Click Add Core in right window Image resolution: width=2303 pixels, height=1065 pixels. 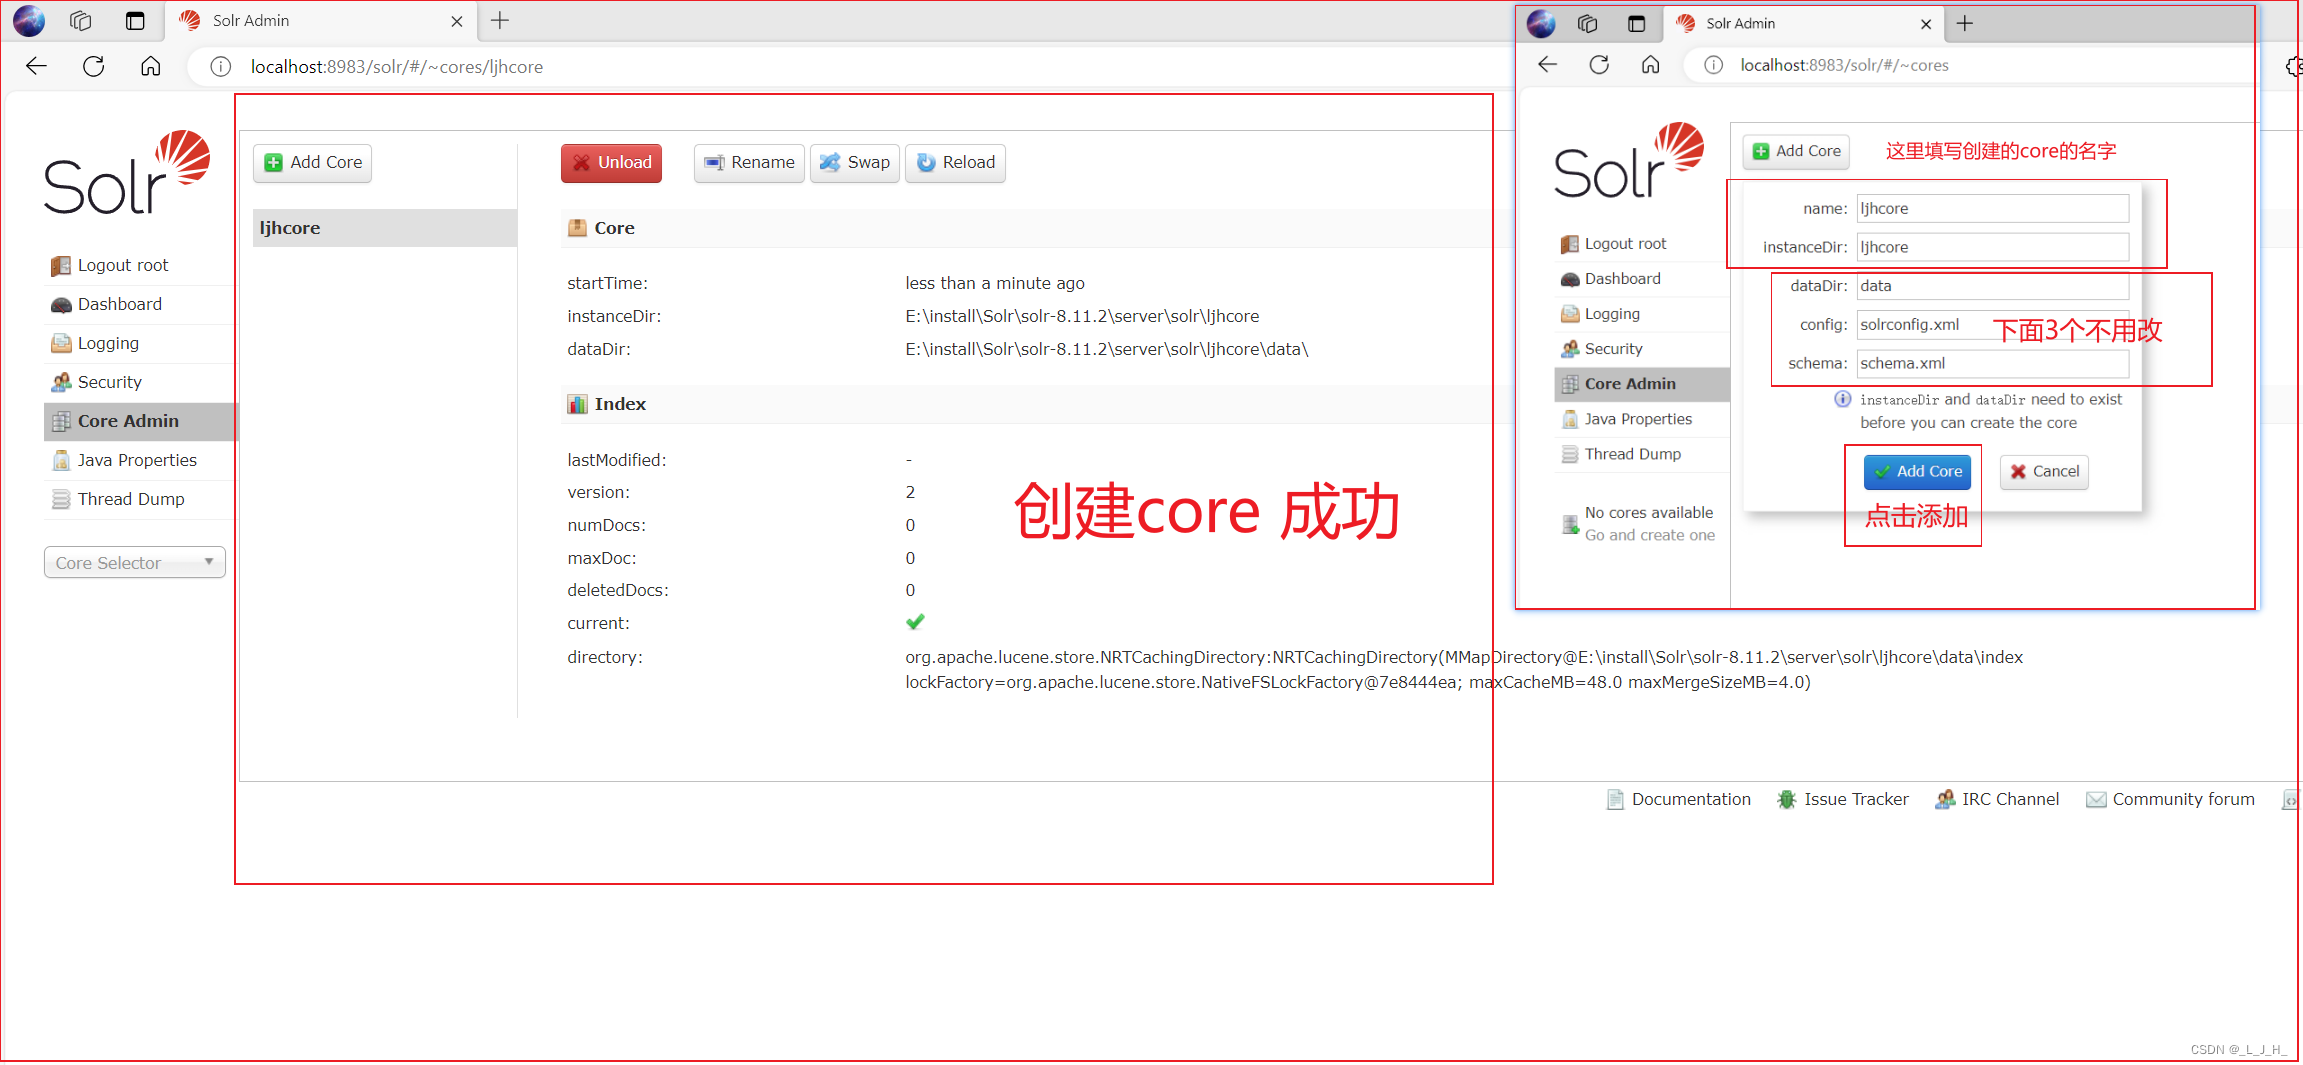pyautogui.click(x=1797, y=152)
